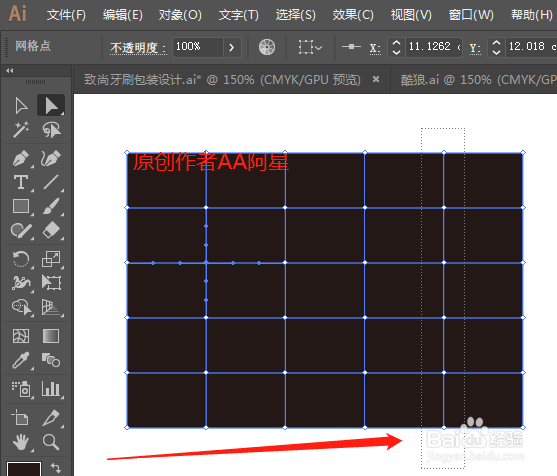
Task: Select the Scale tool
Action: 51,259
